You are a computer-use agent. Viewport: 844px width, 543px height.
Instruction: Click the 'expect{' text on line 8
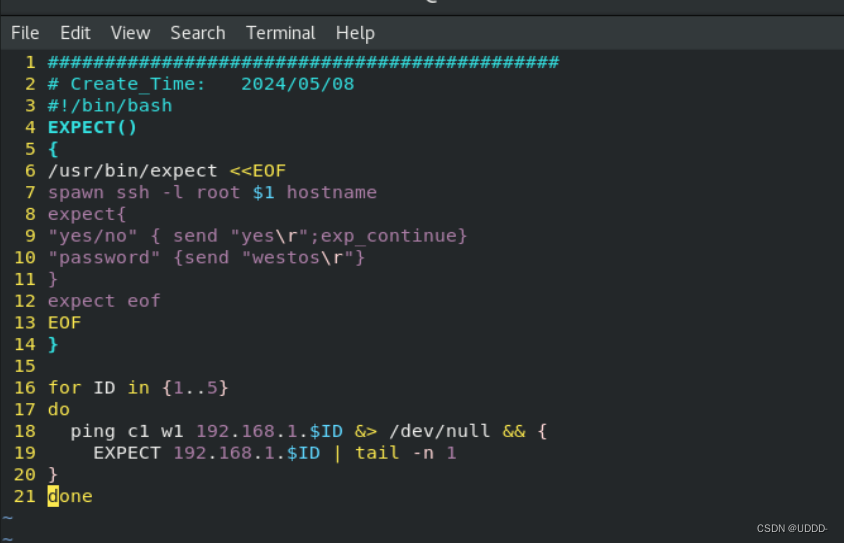click(x=87, y=214)
